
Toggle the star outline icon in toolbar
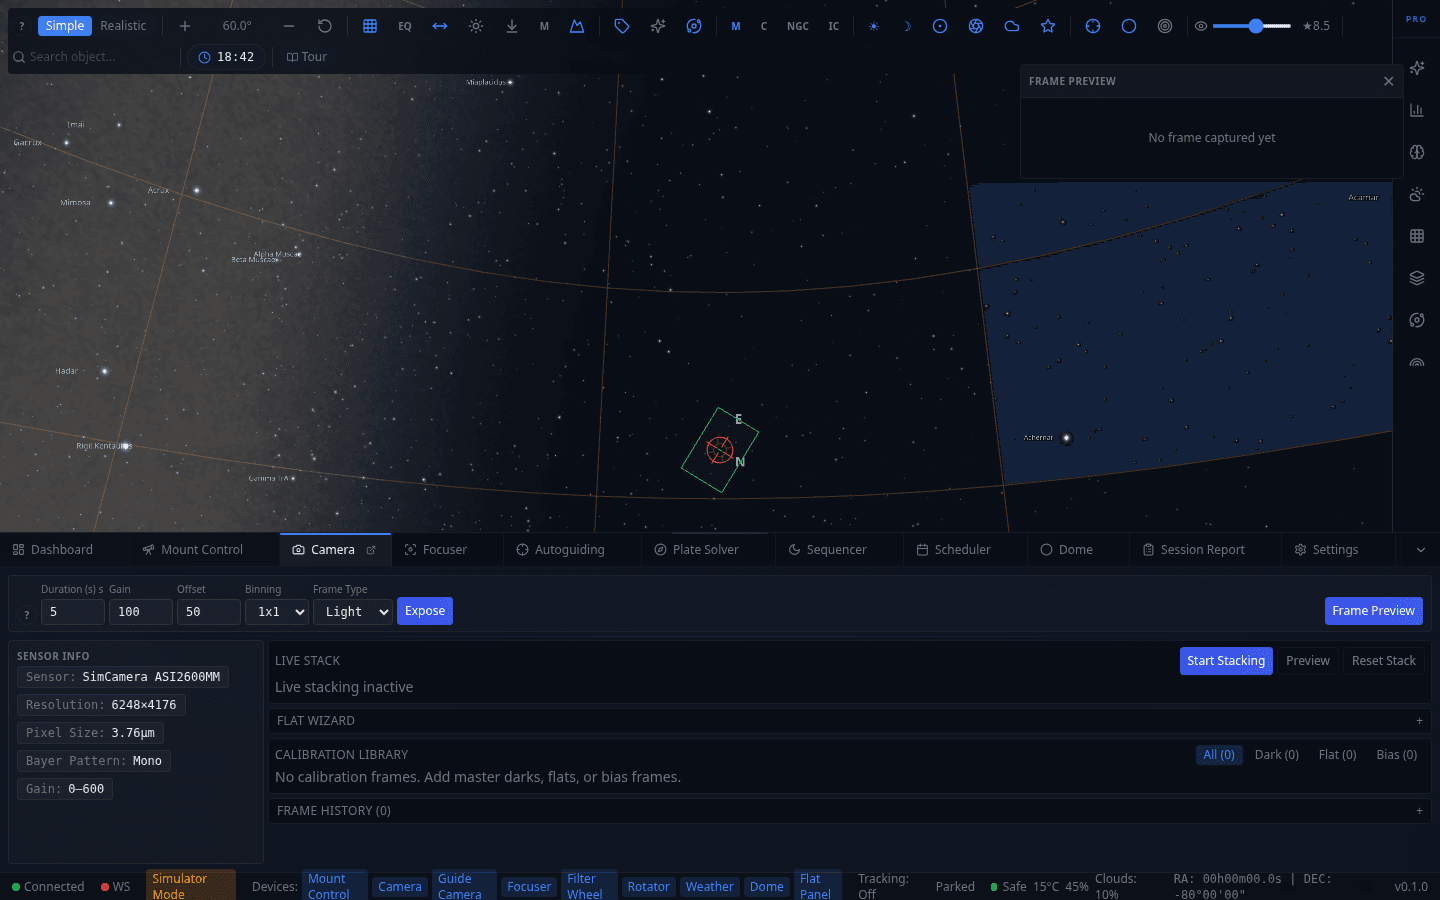(x=1048, y=26)
